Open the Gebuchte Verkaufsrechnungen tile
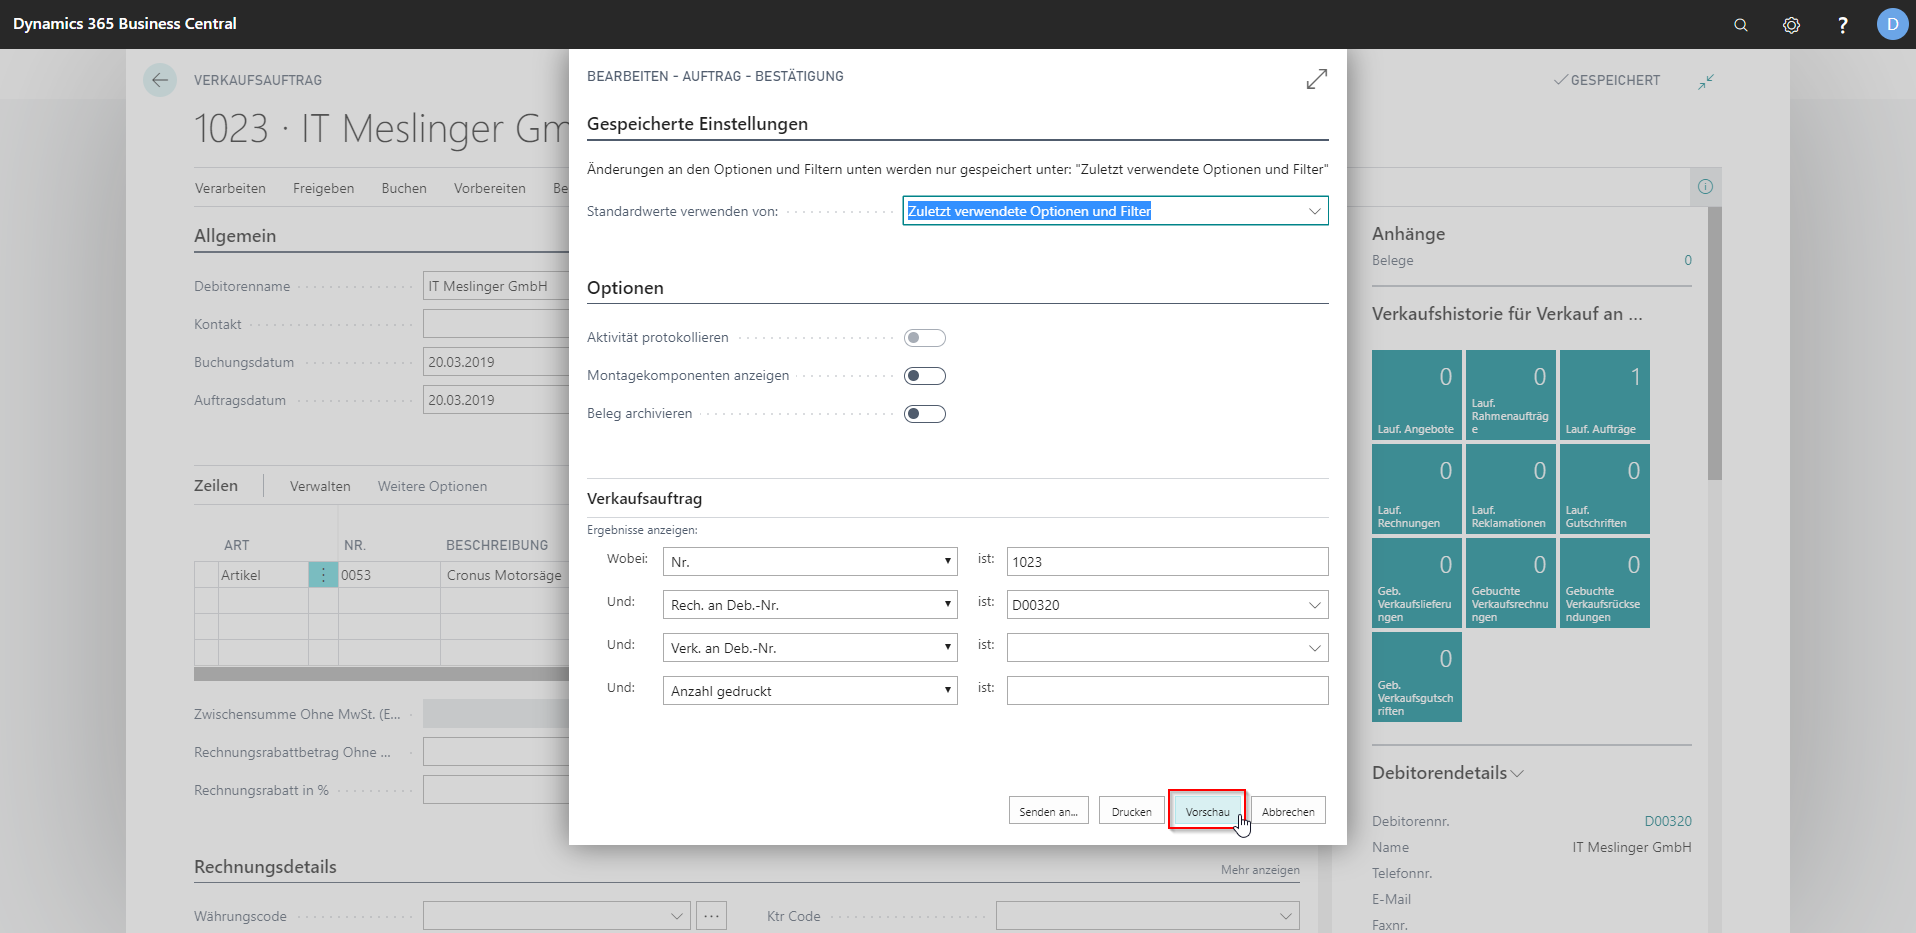 pos(1511,583)
